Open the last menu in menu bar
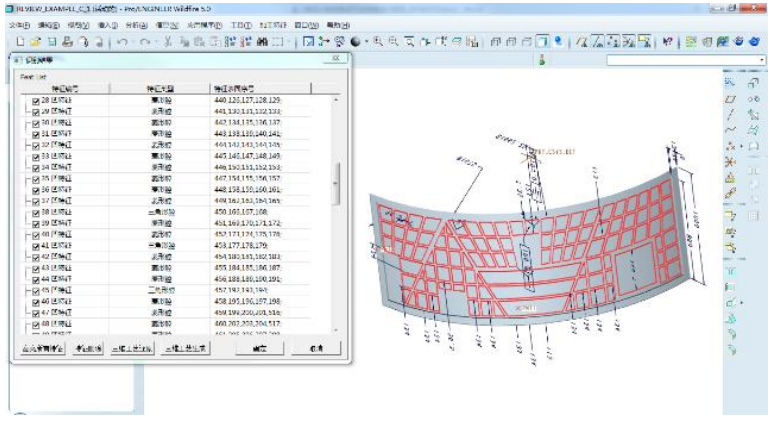The height and width of the screenshot is (421, 775). [338, 24]
